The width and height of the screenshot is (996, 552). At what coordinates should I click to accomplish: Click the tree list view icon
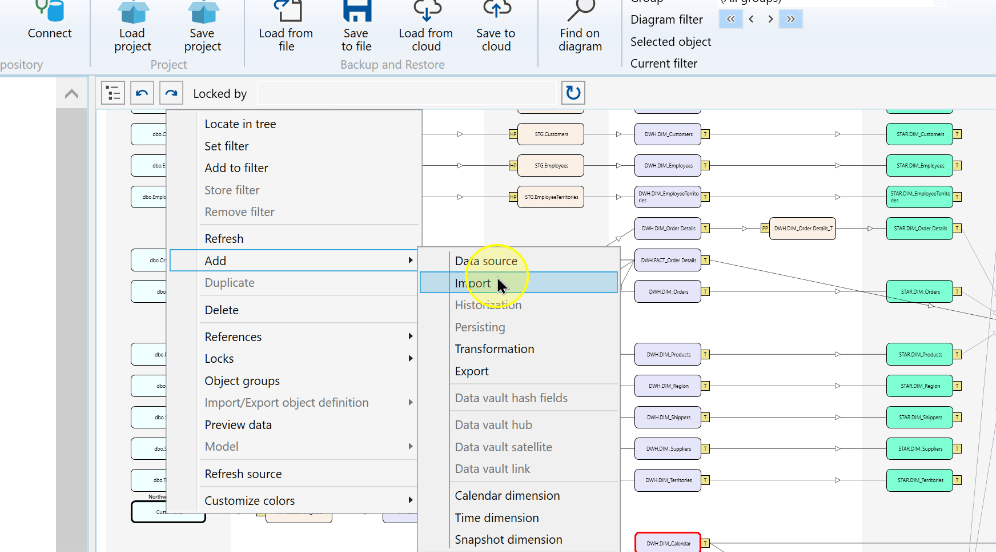pos(113,93)
